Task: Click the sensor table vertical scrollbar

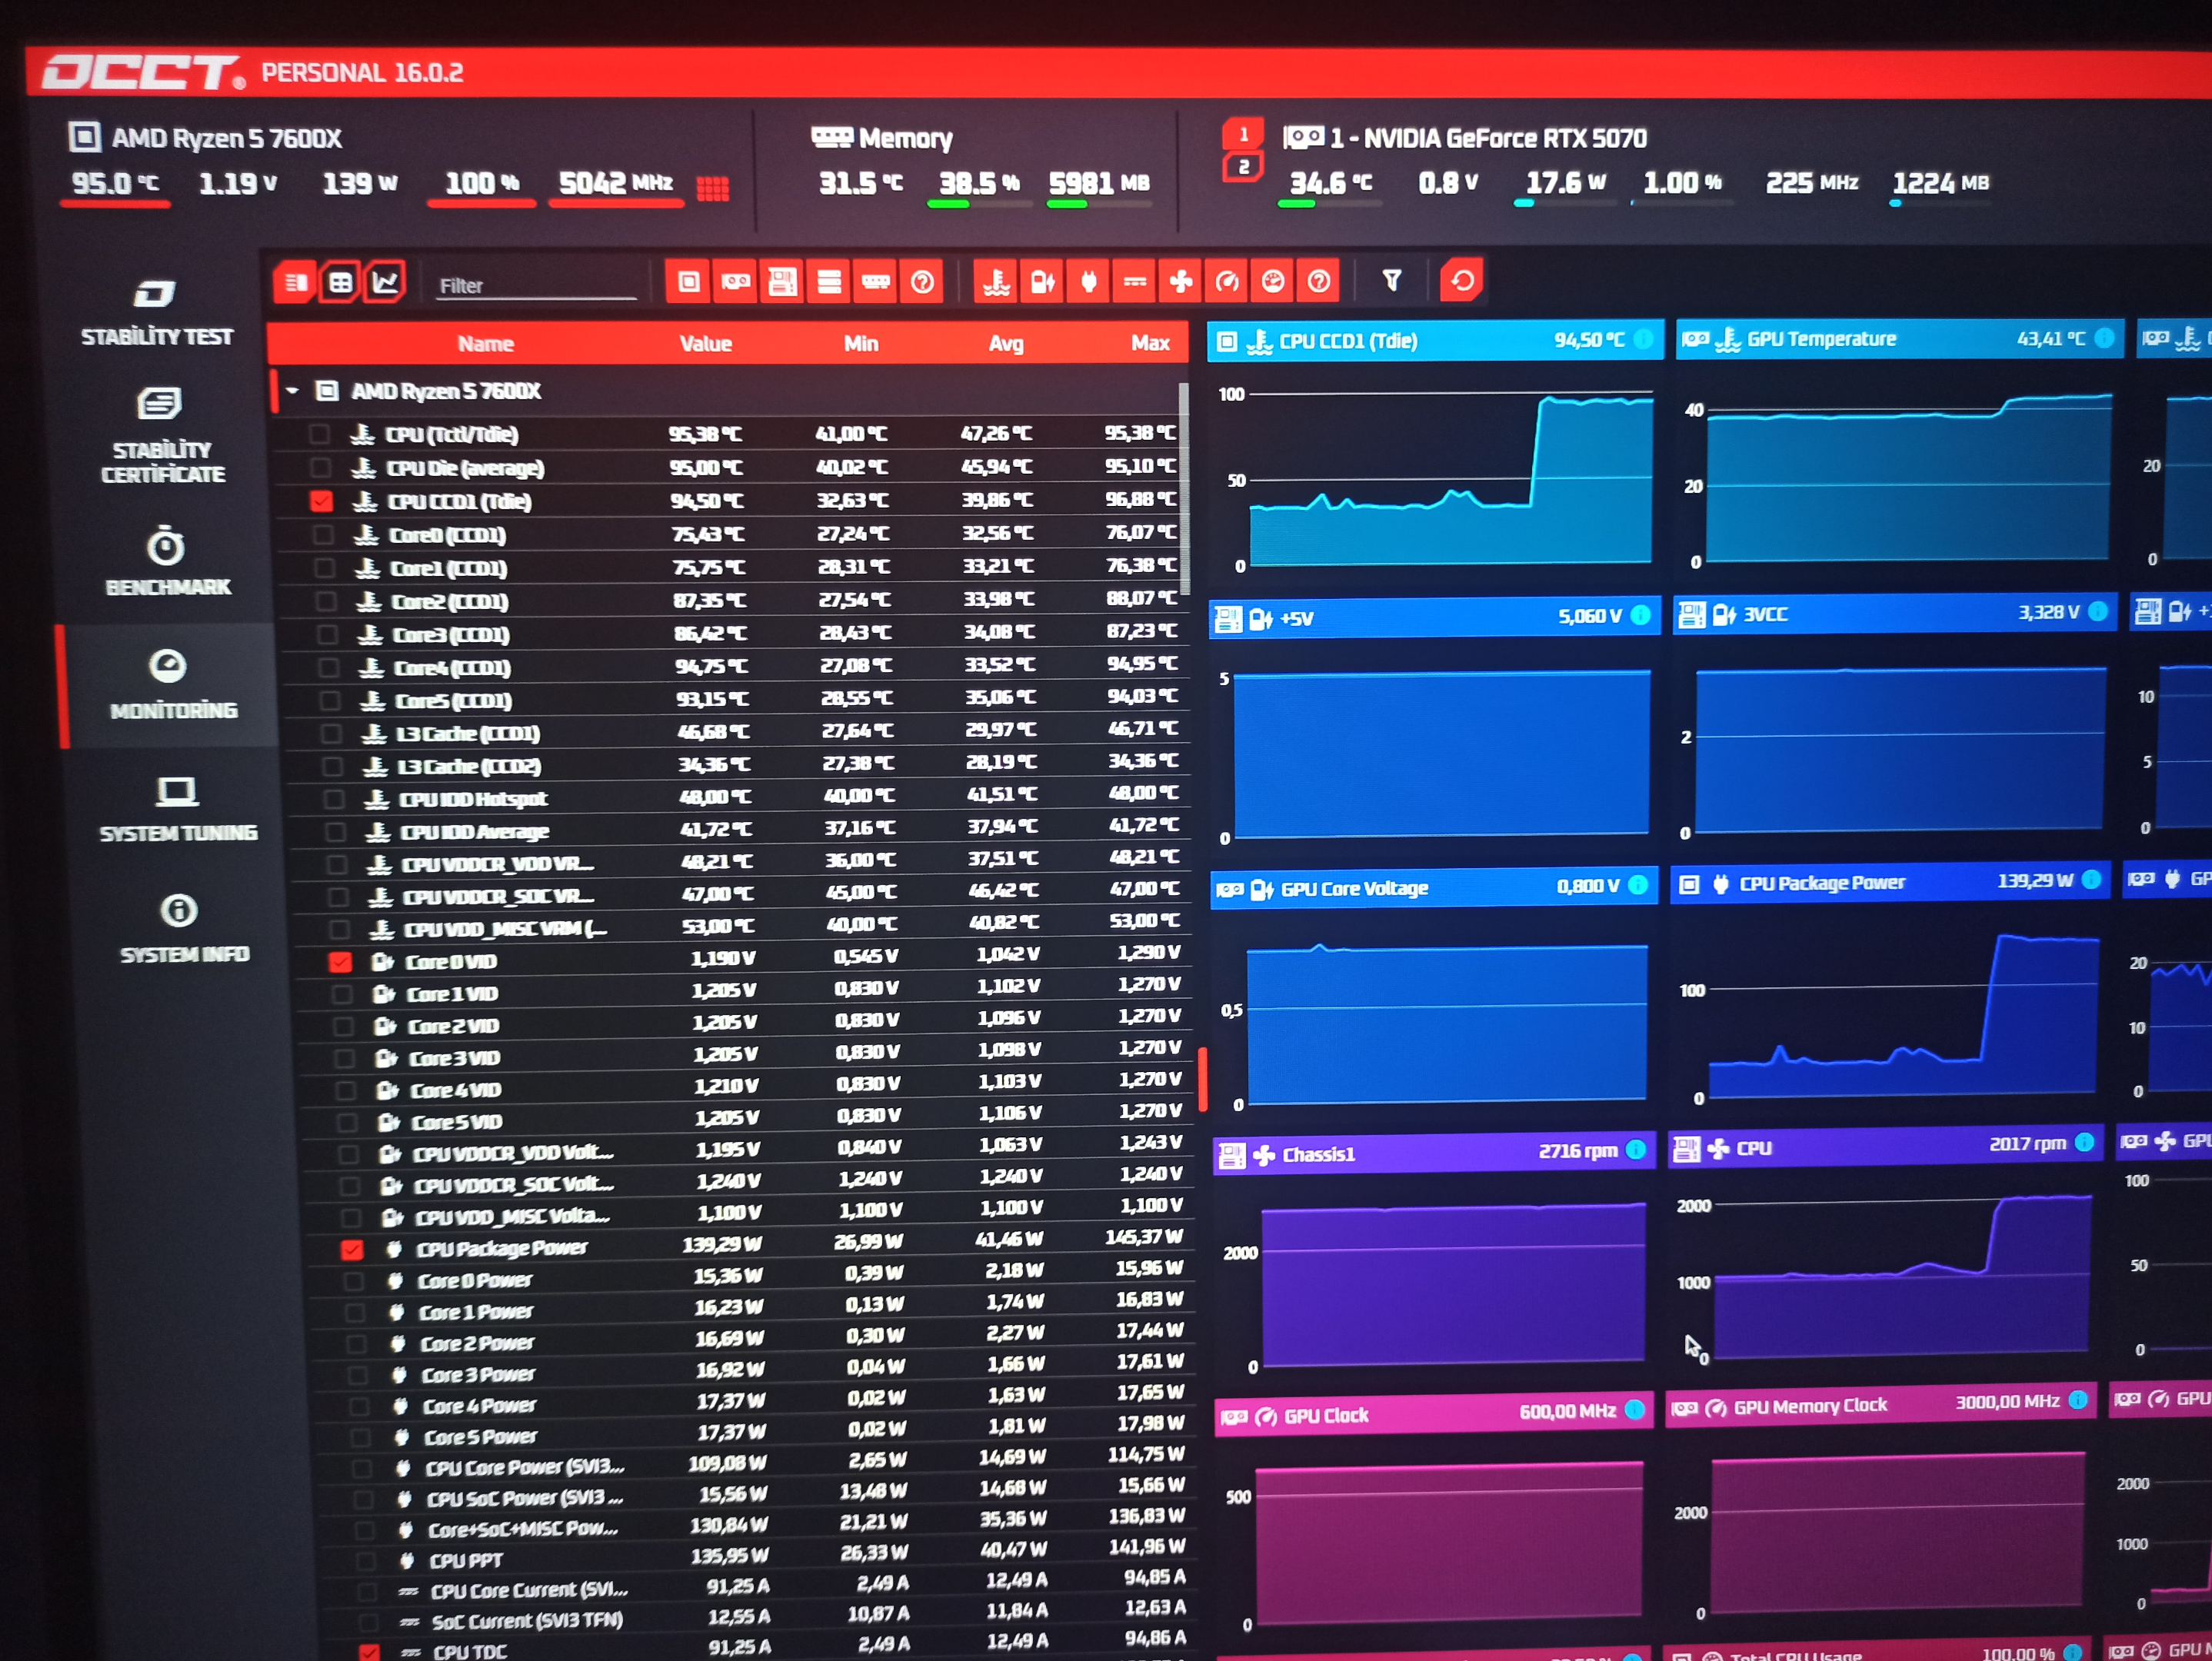Action: point(1185,488)
